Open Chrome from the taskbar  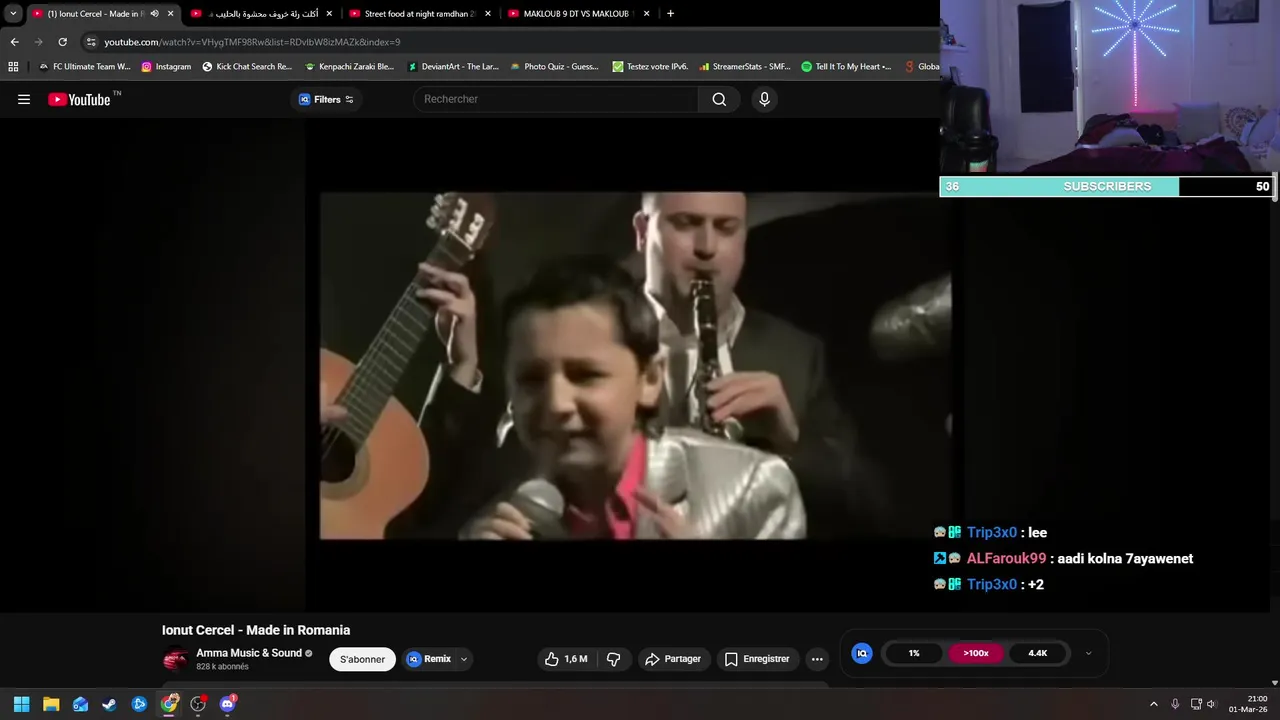[169, 704]
